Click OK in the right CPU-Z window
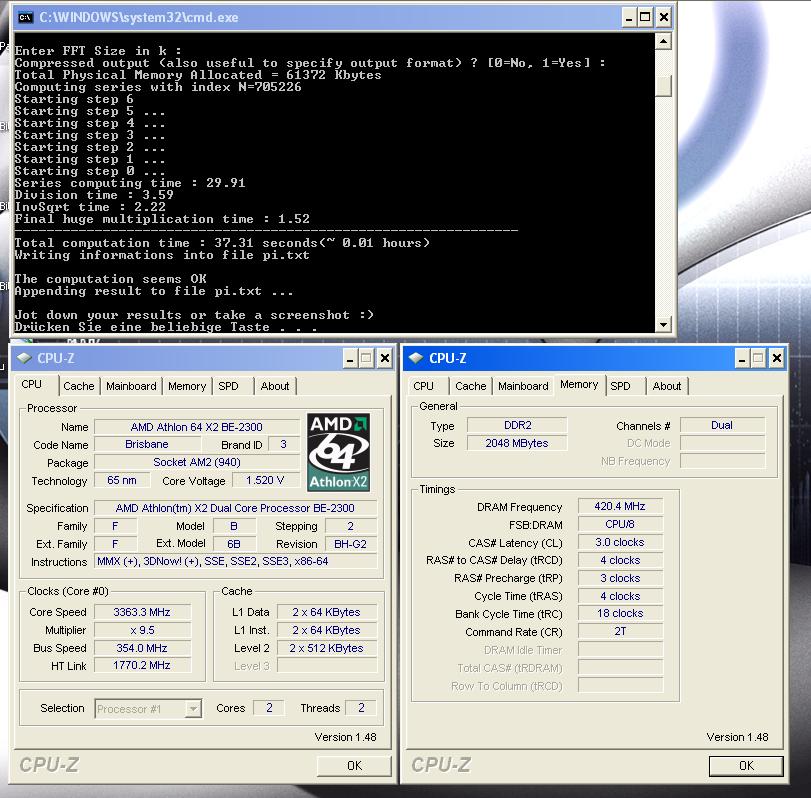Screen dimensions: 811x798 pyautogui.click(x=746, y=766)
